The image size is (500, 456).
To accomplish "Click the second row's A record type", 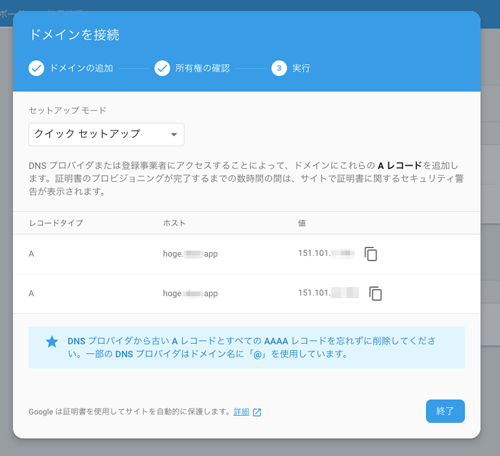I will (x=31, y=293).
